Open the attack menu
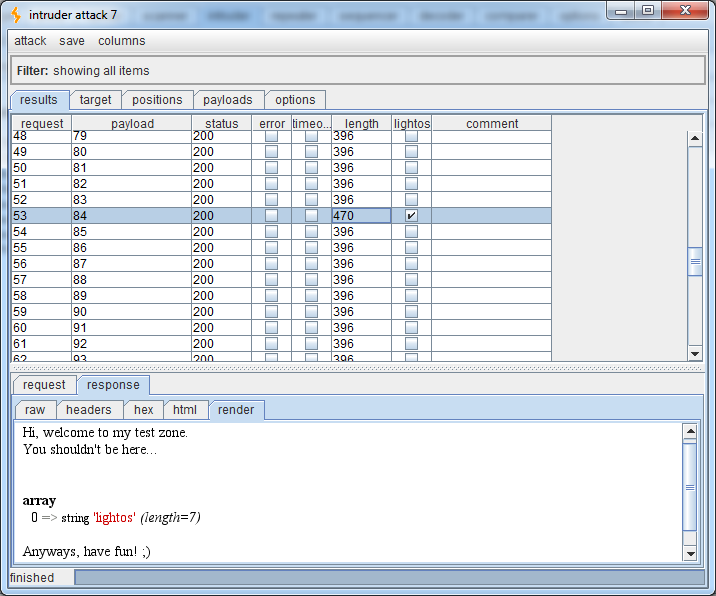Image resolution: width=716 pixels, height=596 pixels. point(30,41)
